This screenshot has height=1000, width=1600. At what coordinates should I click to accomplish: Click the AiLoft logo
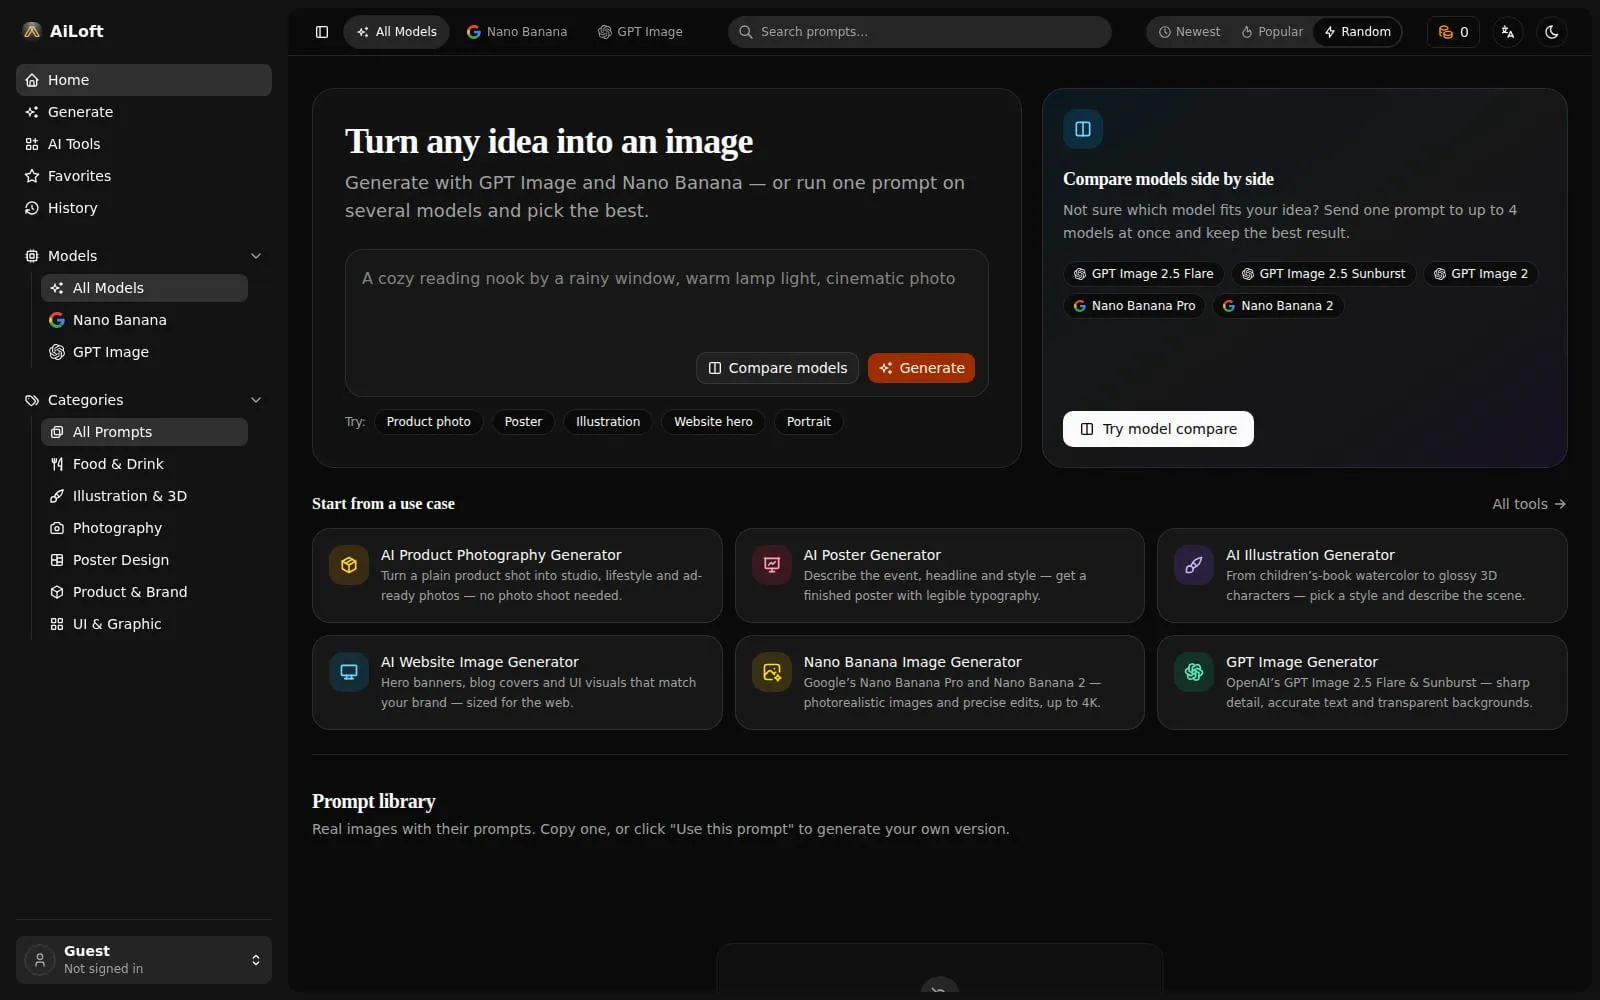[63, 31]
